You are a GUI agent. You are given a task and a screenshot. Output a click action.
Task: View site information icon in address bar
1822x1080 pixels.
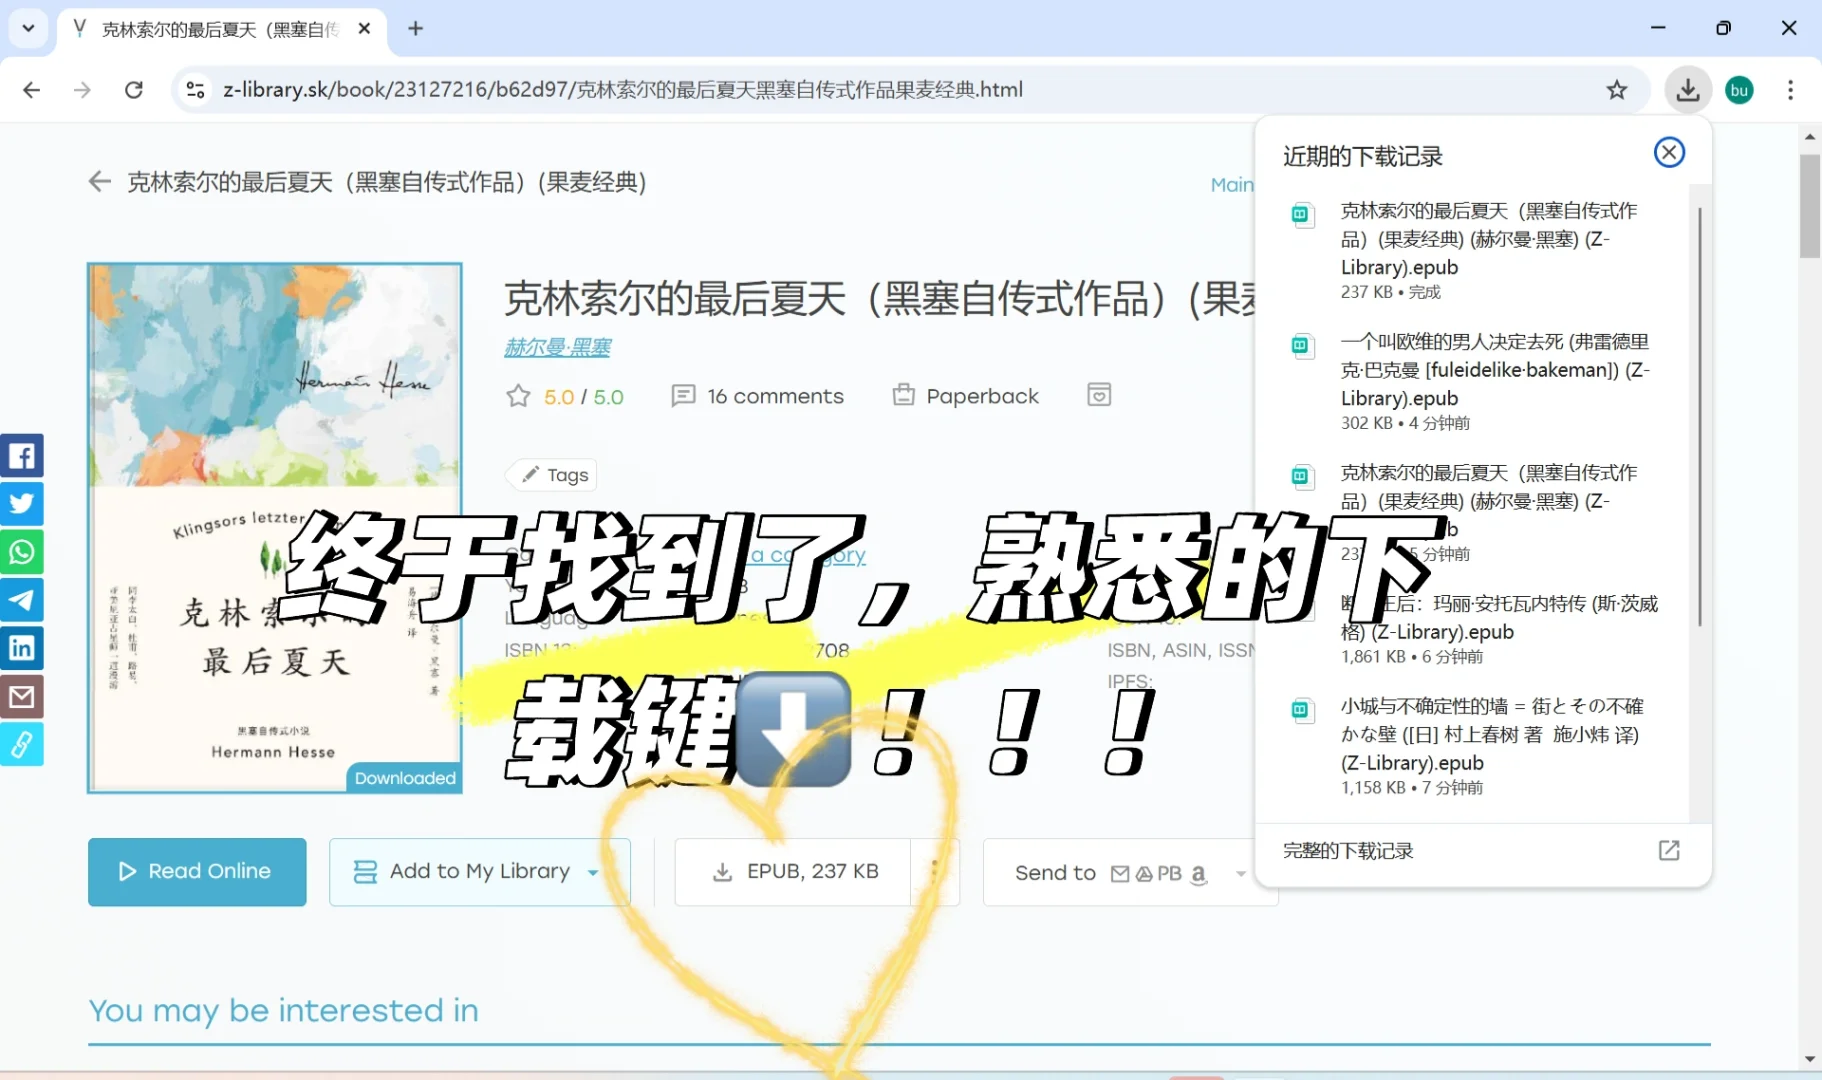coord(195,90)
